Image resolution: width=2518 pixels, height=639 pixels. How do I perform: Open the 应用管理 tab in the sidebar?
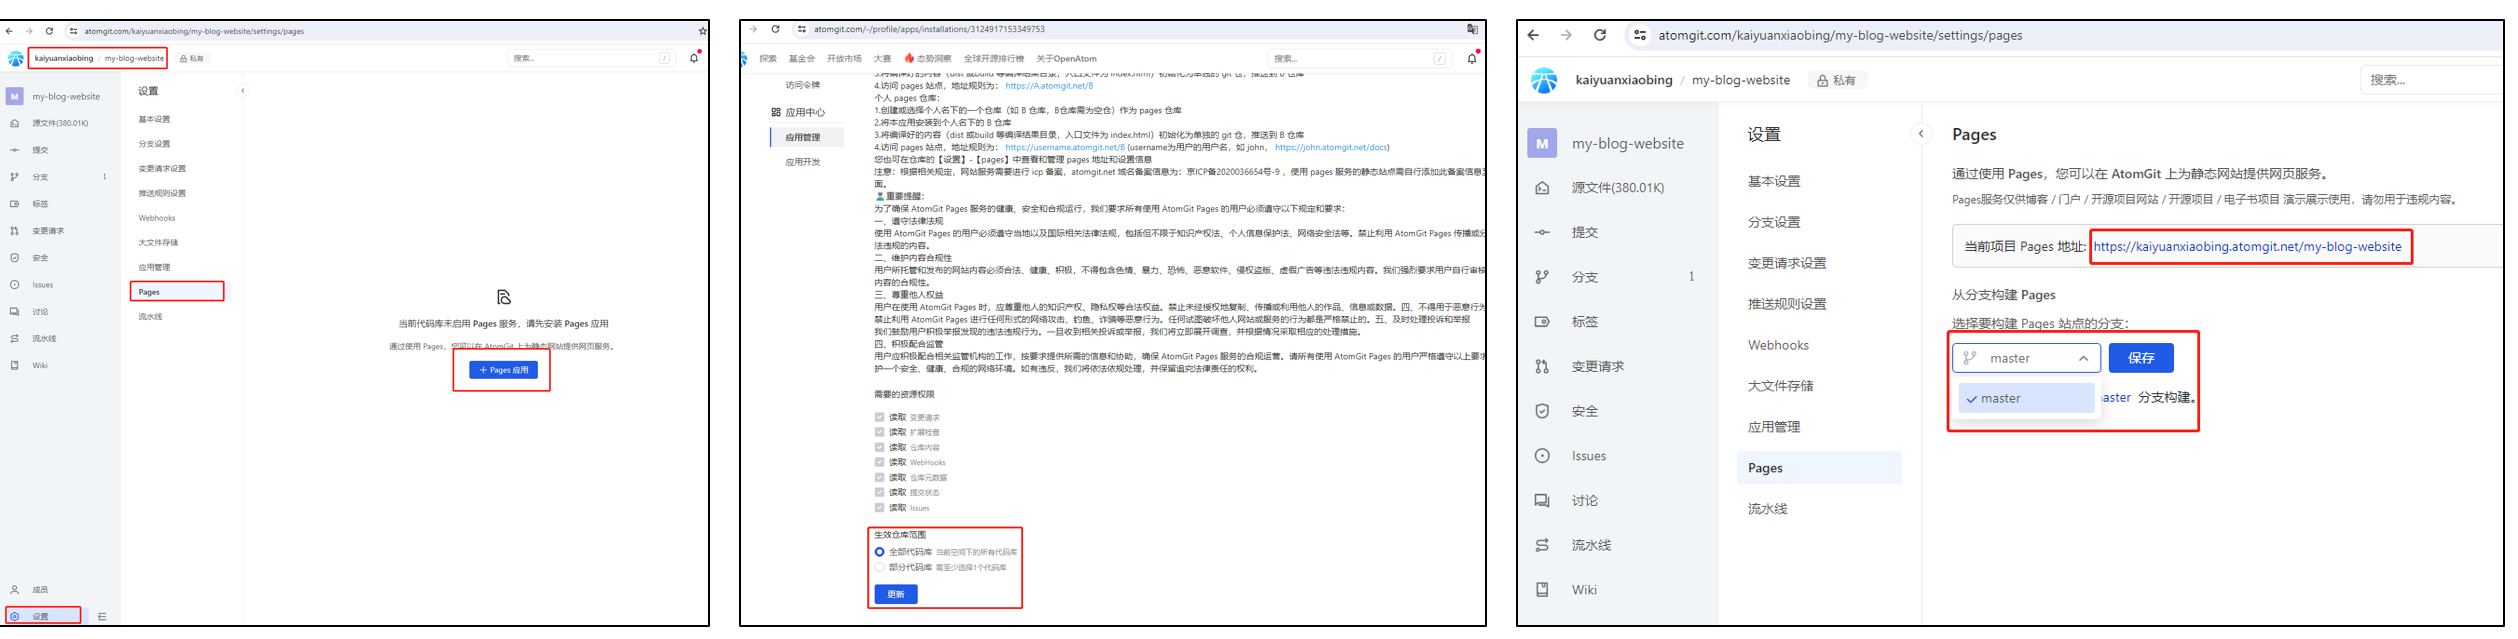[x=803, y=138]
